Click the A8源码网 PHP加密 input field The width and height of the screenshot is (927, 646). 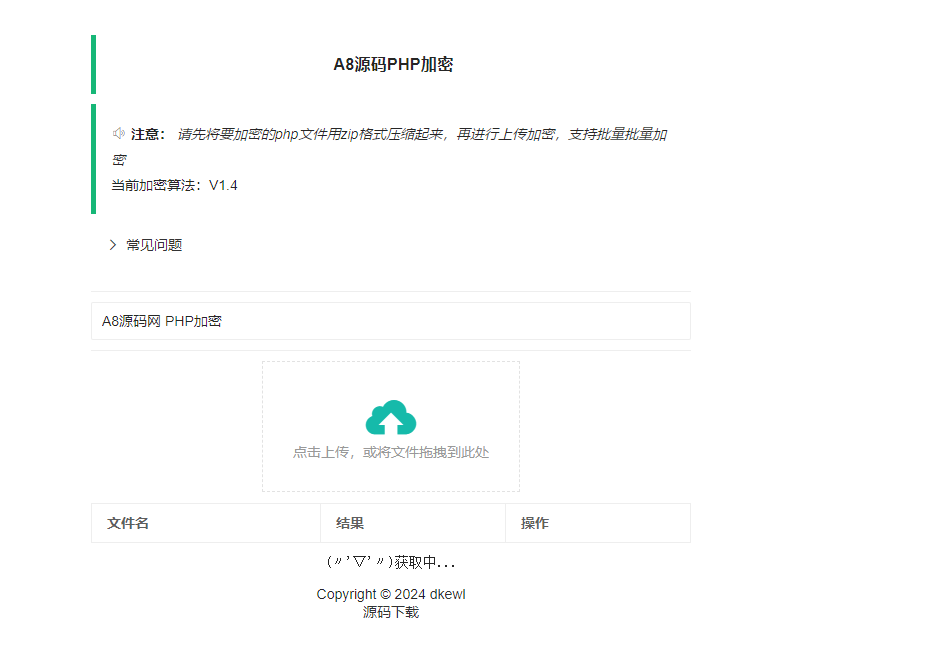click(x=391, y=321)
